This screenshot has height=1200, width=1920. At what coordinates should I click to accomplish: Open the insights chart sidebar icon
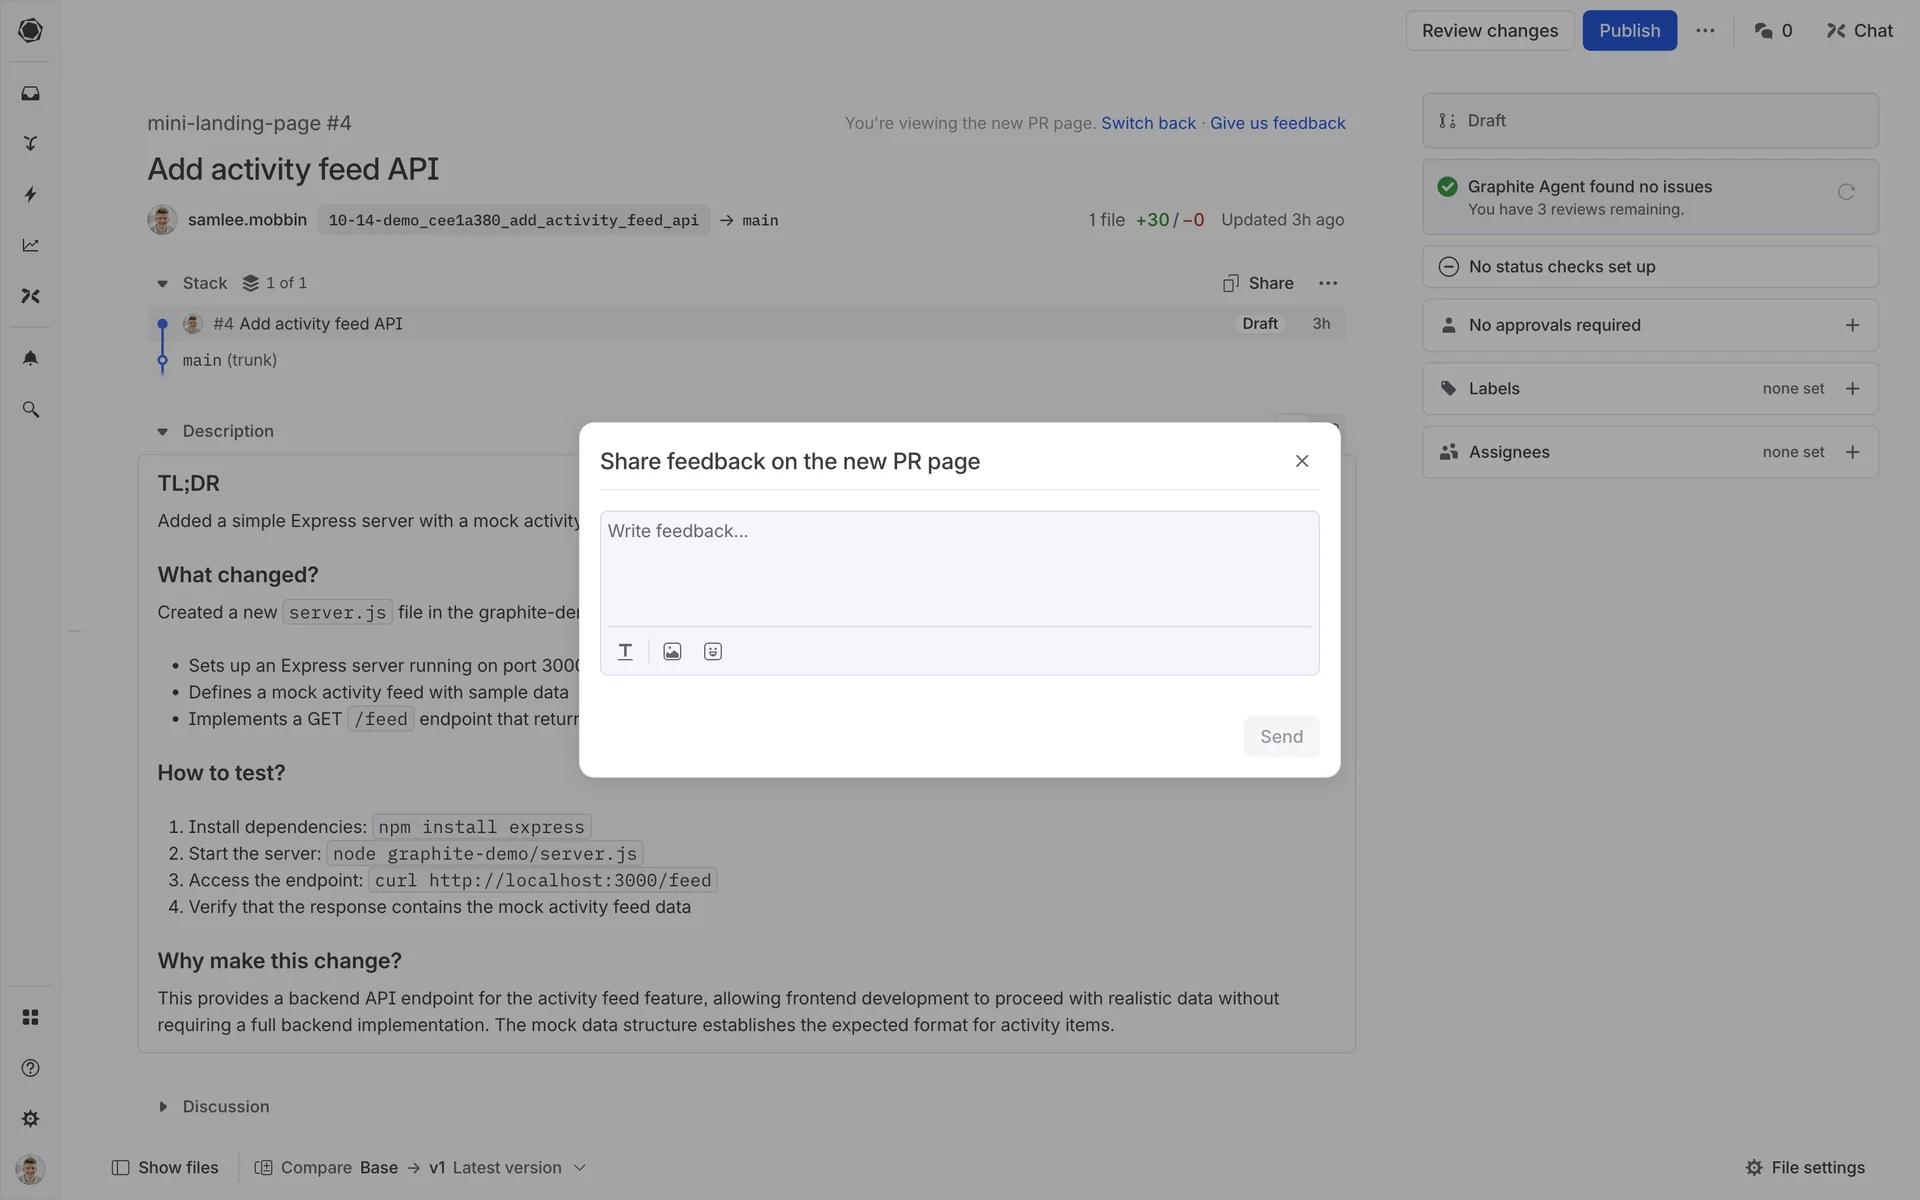pos(31,245)
